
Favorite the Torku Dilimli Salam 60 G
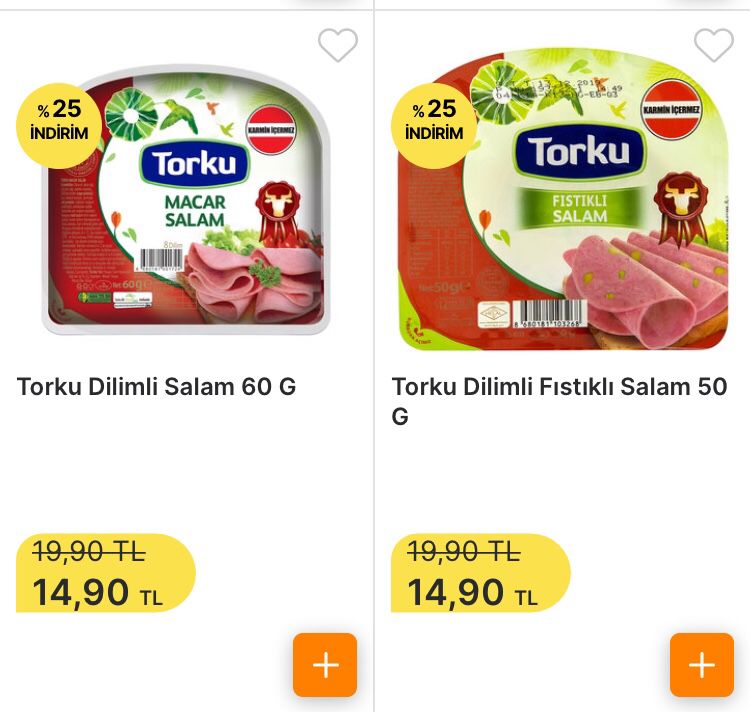[338, 45]
